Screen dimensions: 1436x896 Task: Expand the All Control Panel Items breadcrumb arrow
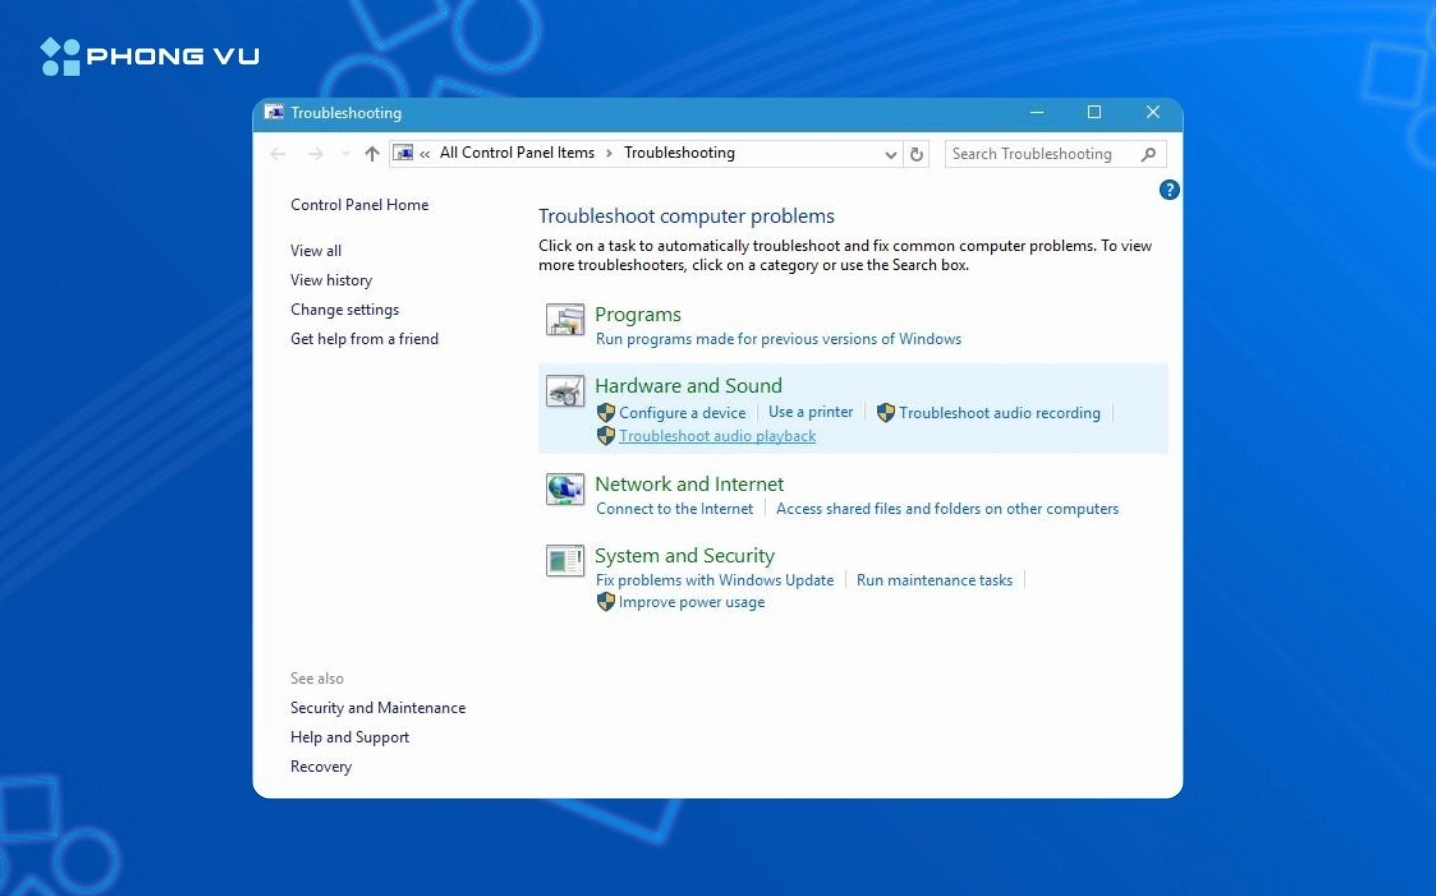coord(609,153)
